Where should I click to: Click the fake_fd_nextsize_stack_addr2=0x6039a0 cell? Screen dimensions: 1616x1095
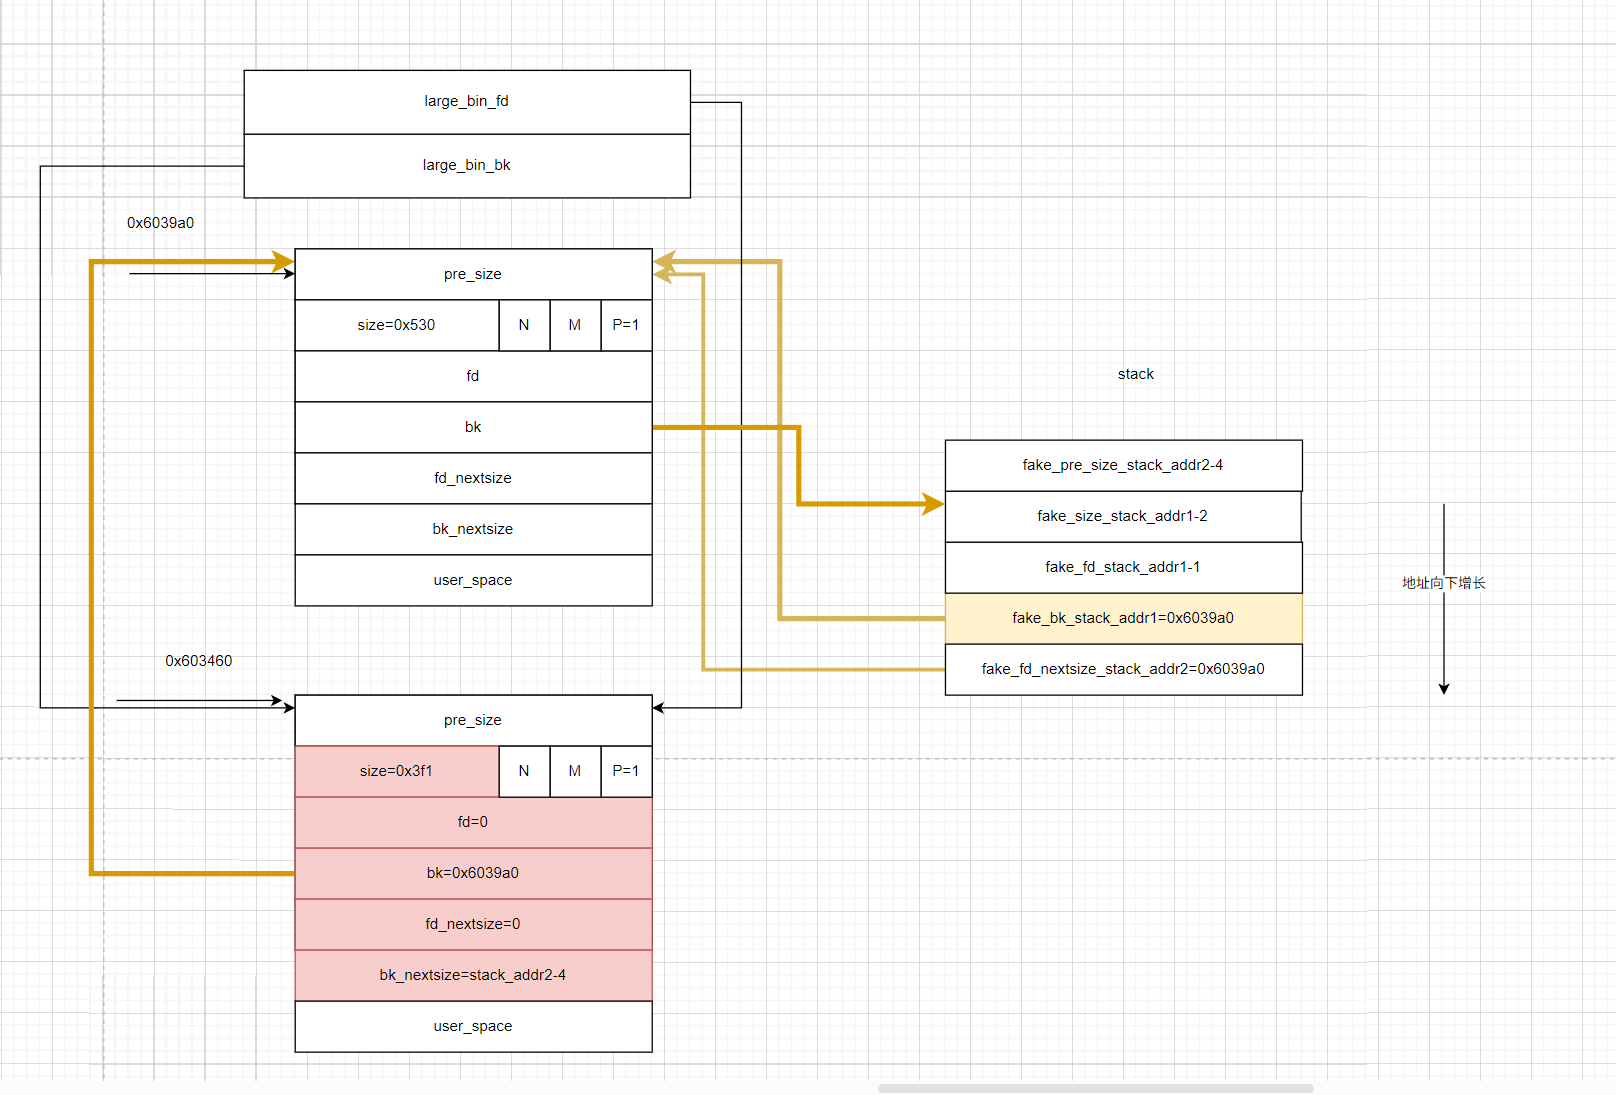(1122, 669)
